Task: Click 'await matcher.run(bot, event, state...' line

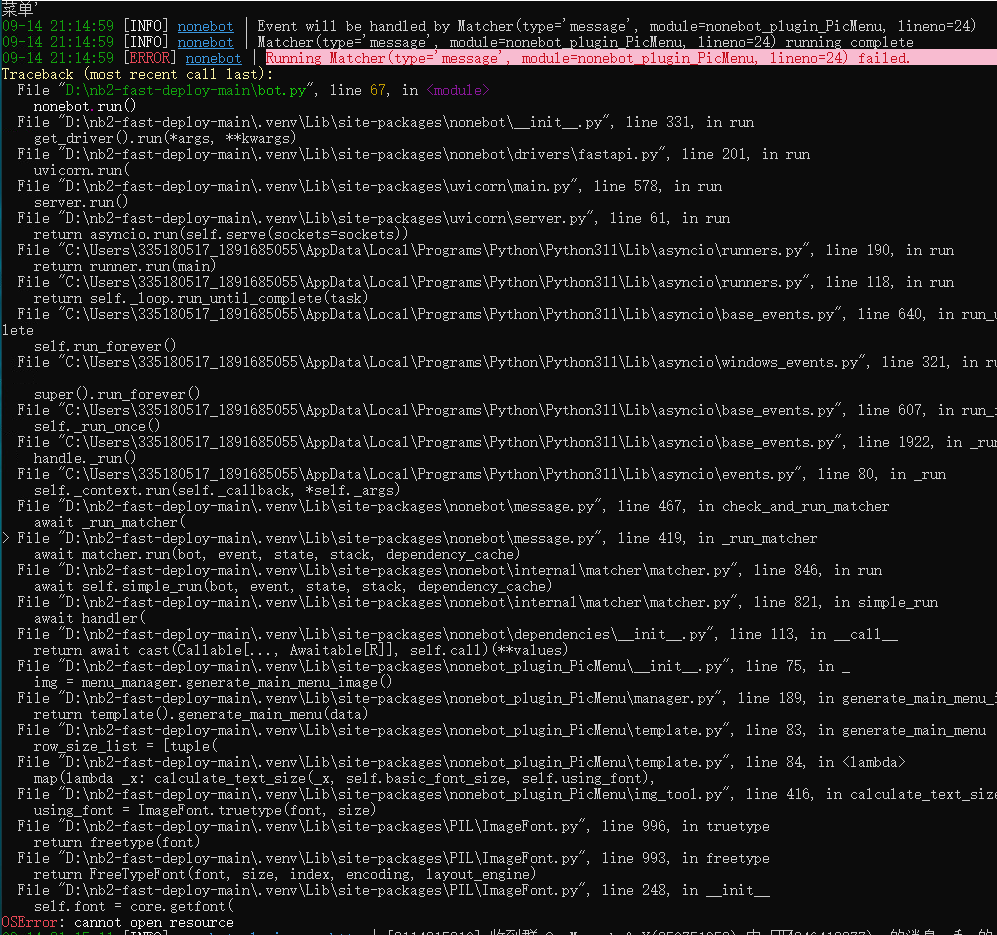Action: coord(277,555)
